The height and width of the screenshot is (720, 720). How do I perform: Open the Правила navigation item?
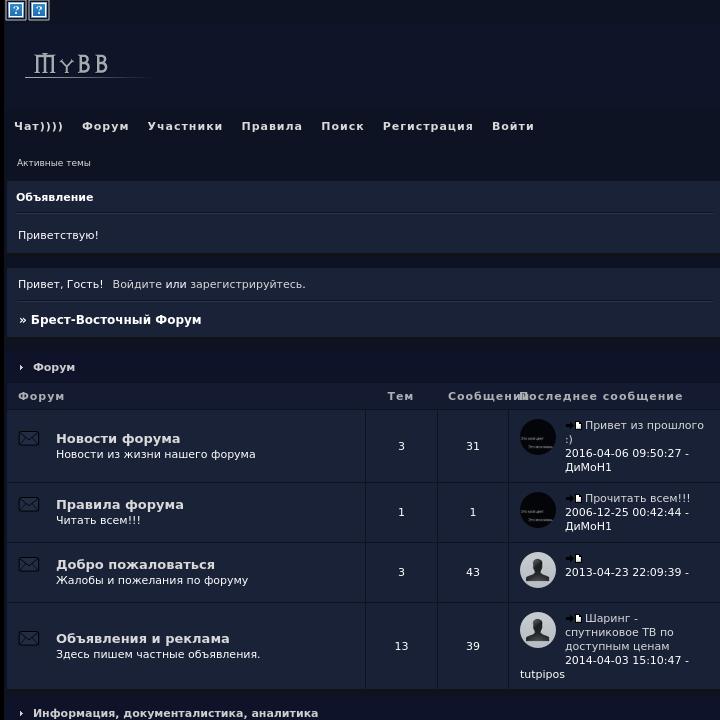pyautogui.click(x=272, y=126)
